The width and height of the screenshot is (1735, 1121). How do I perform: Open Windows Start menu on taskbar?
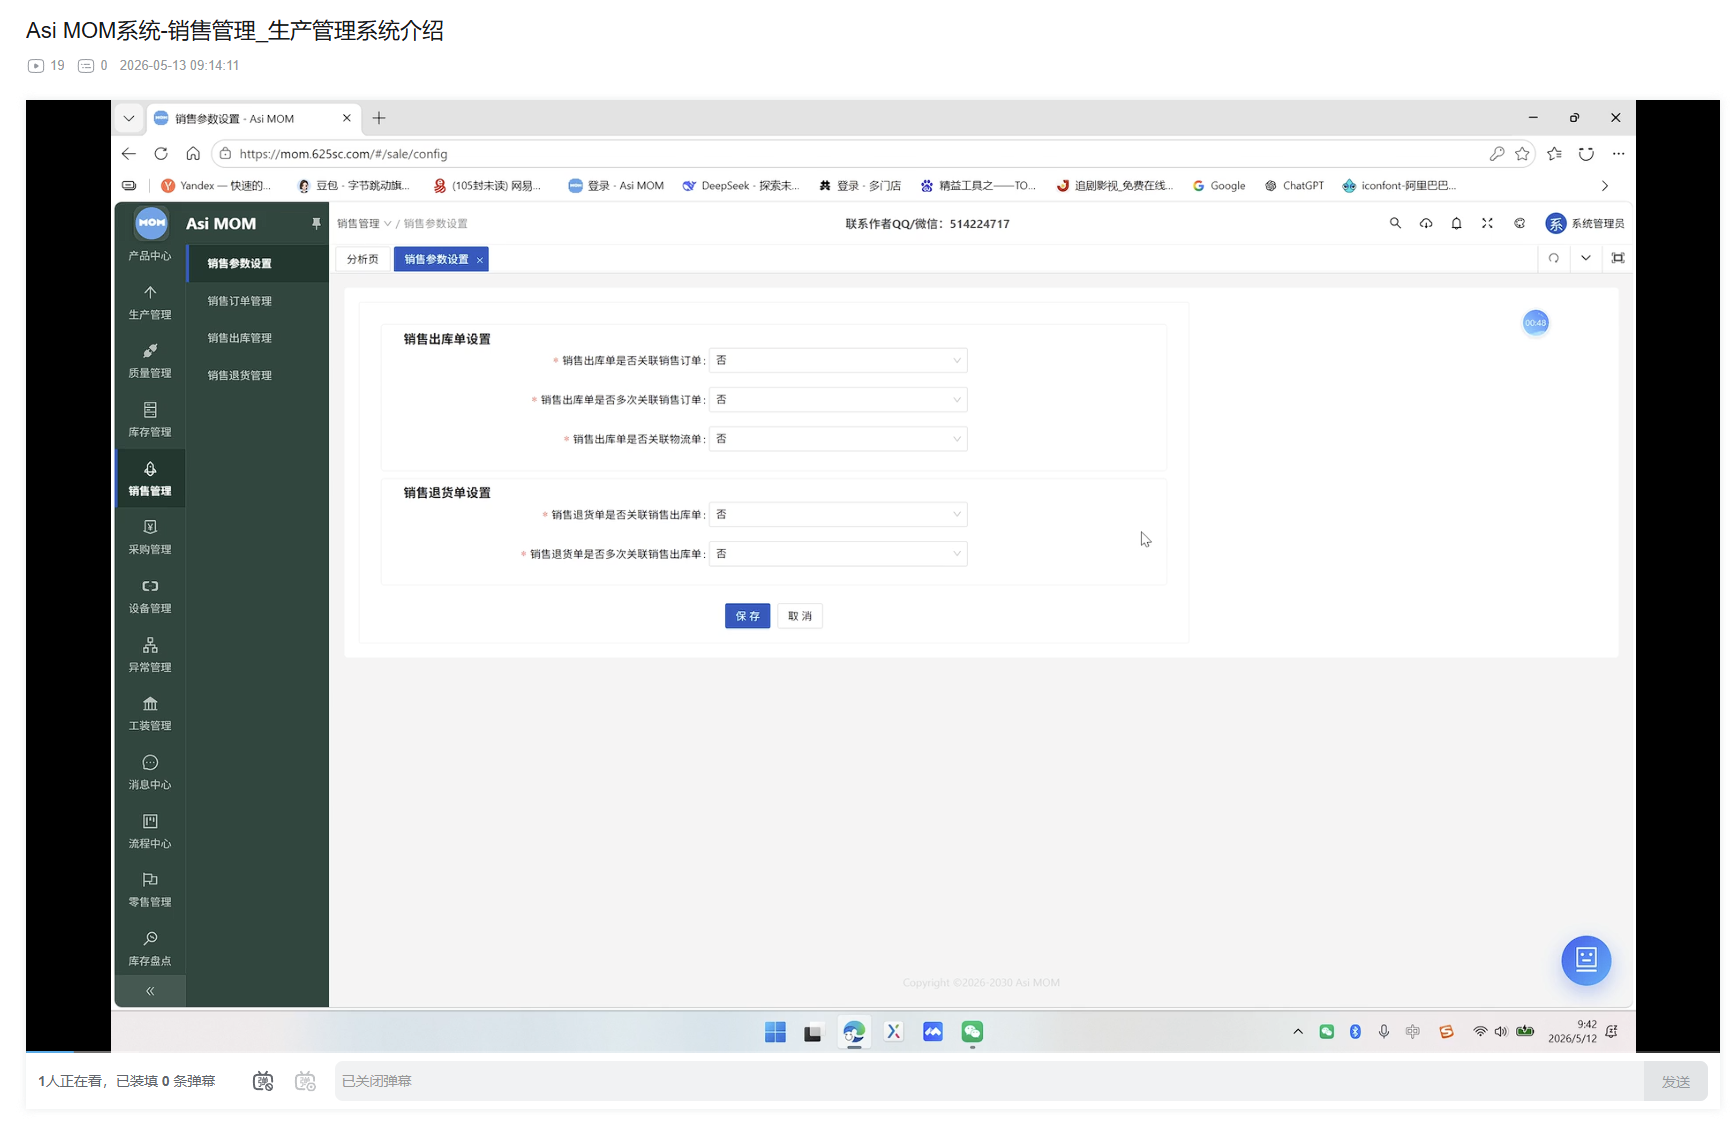[x=775, y=1032]
